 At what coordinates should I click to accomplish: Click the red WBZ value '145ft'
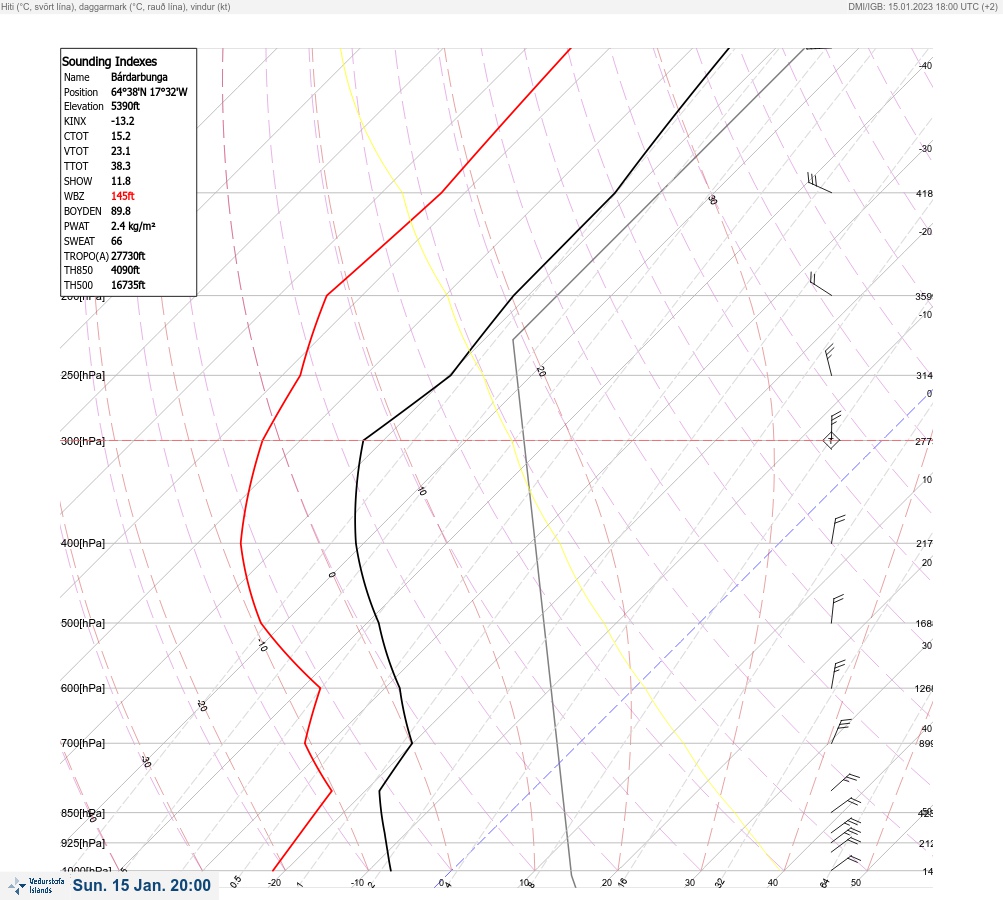pos(123,196)
